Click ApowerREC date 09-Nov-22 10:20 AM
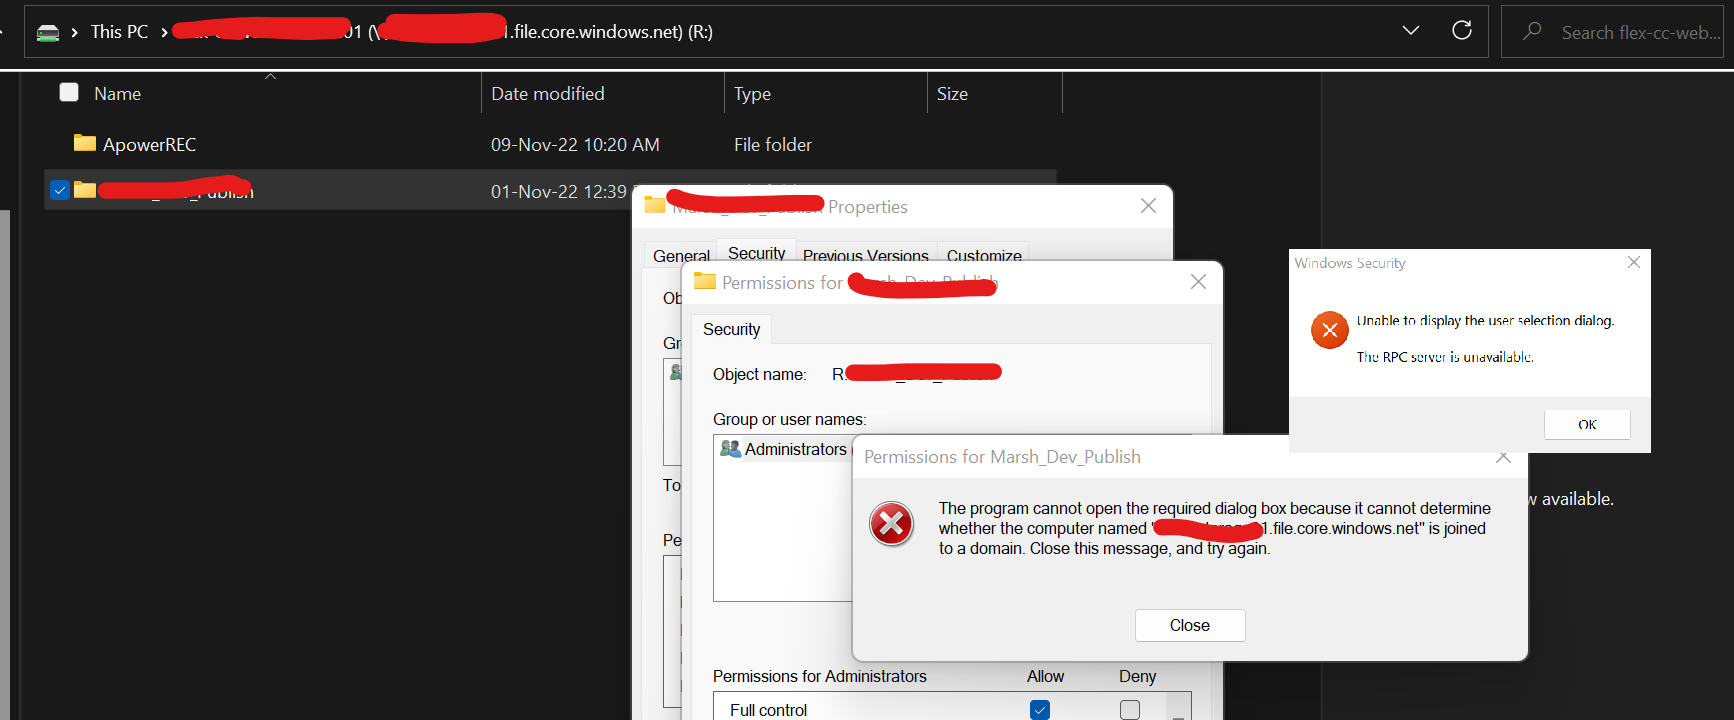 point(575,145)
